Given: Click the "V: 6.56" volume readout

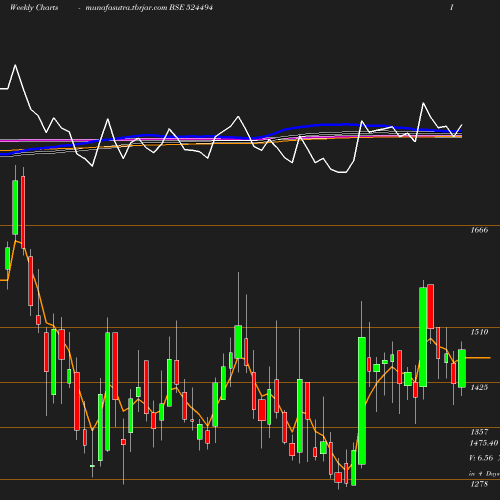Looking at the screenshot, I should click(x=481, y=458).
